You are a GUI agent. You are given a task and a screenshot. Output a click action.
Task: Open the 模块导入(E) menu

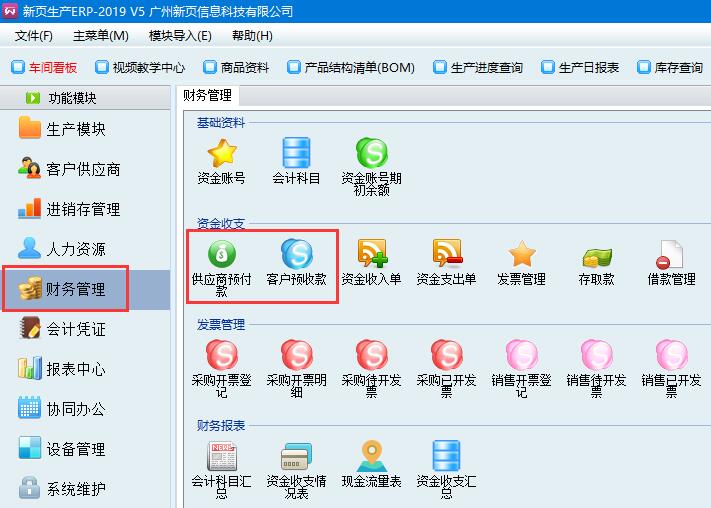pyautogui.click(x=180, y=36)
